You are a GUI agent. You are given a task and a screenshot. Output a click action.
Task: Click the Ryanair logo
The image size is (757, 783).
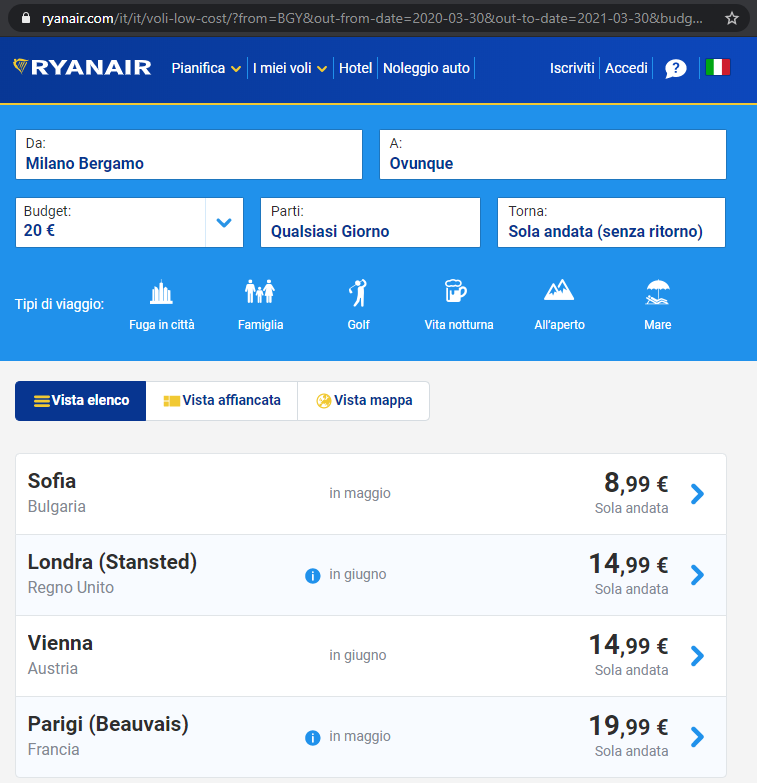[82, 67]
